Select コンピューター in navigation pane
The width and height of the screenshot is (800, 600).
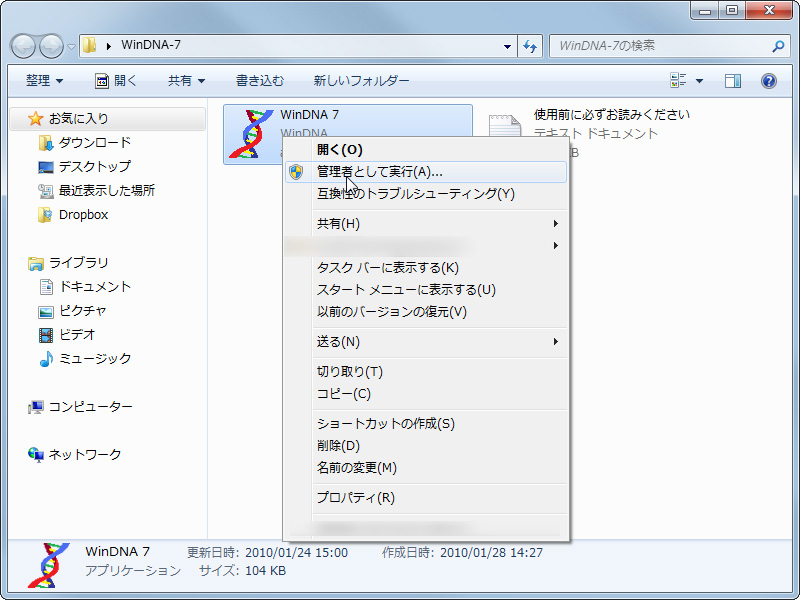[90, 407]
